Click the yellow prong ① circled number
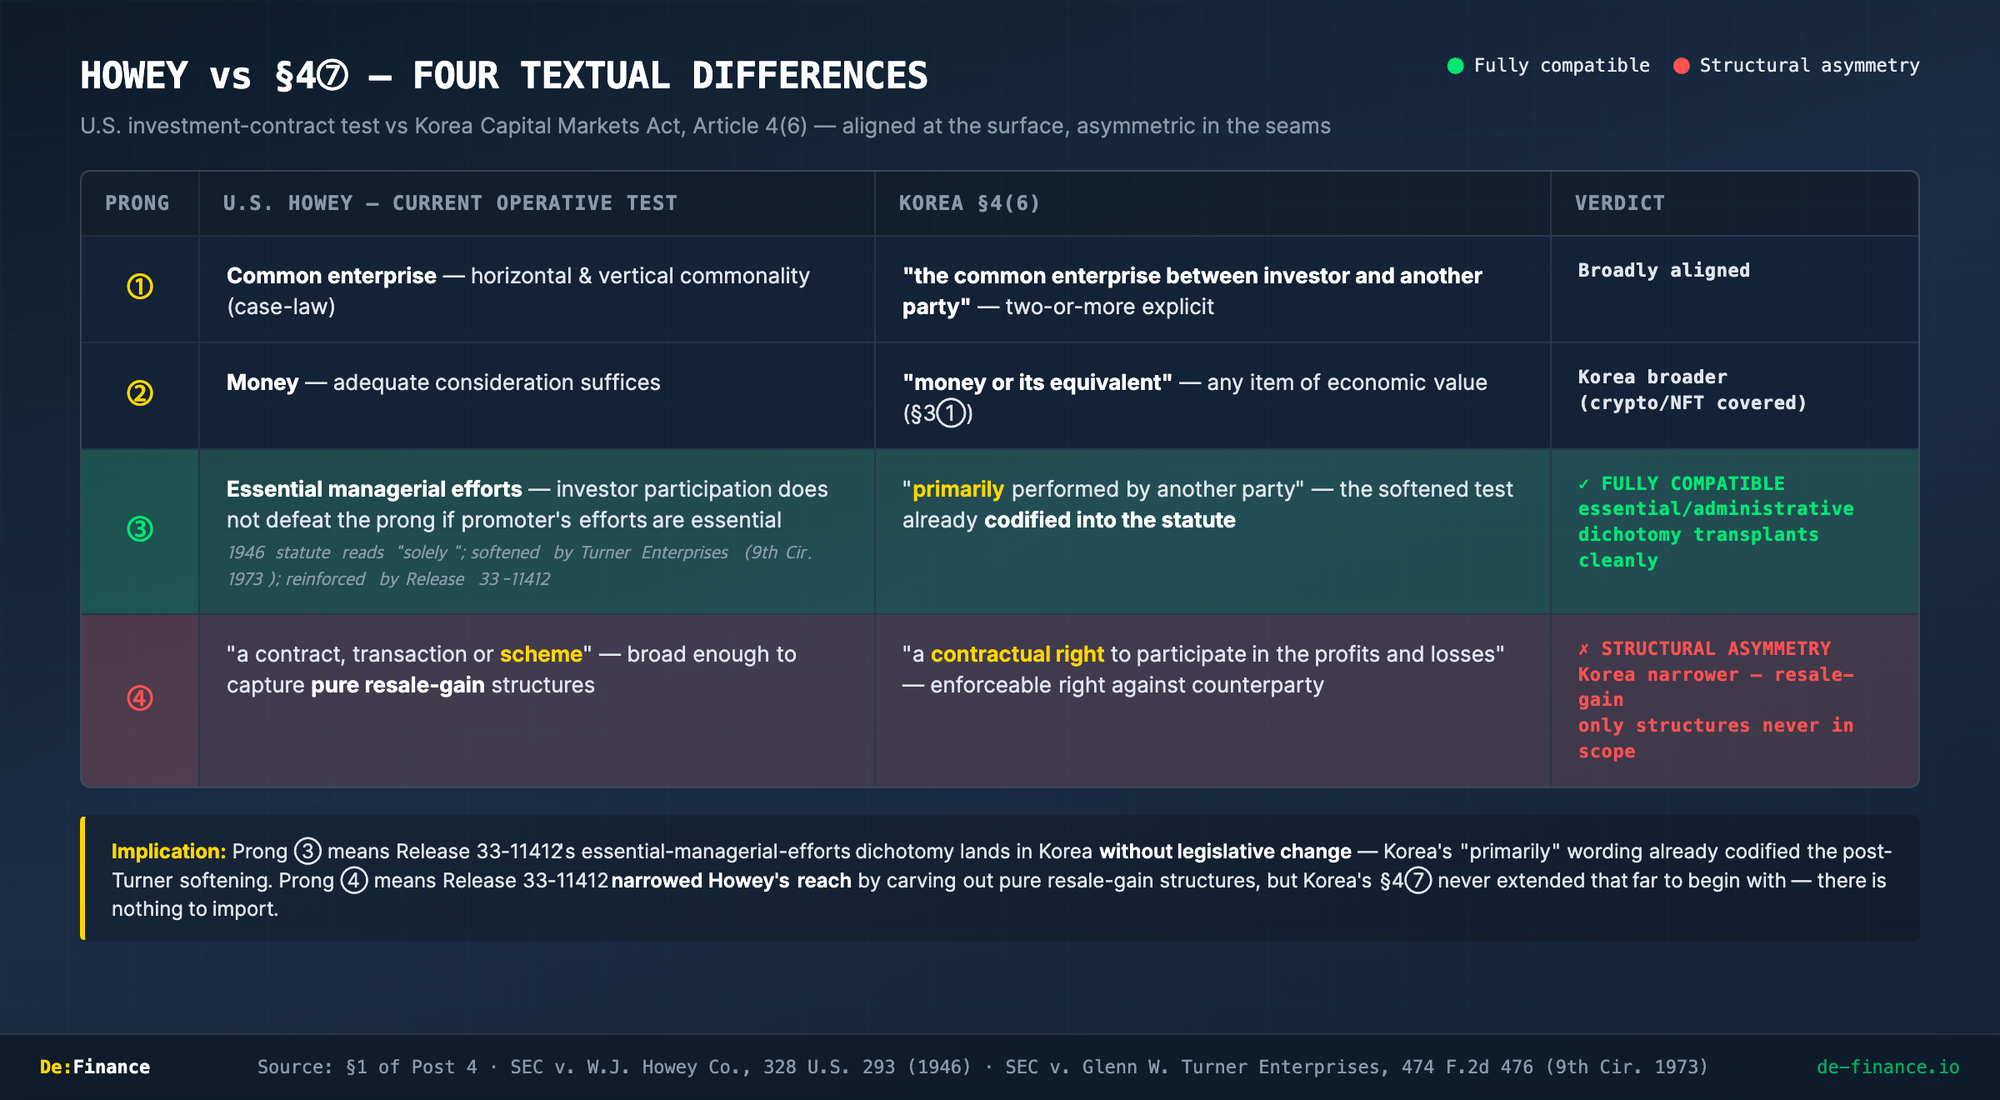Screen dimensions: 2000x1100 (140, 287)
